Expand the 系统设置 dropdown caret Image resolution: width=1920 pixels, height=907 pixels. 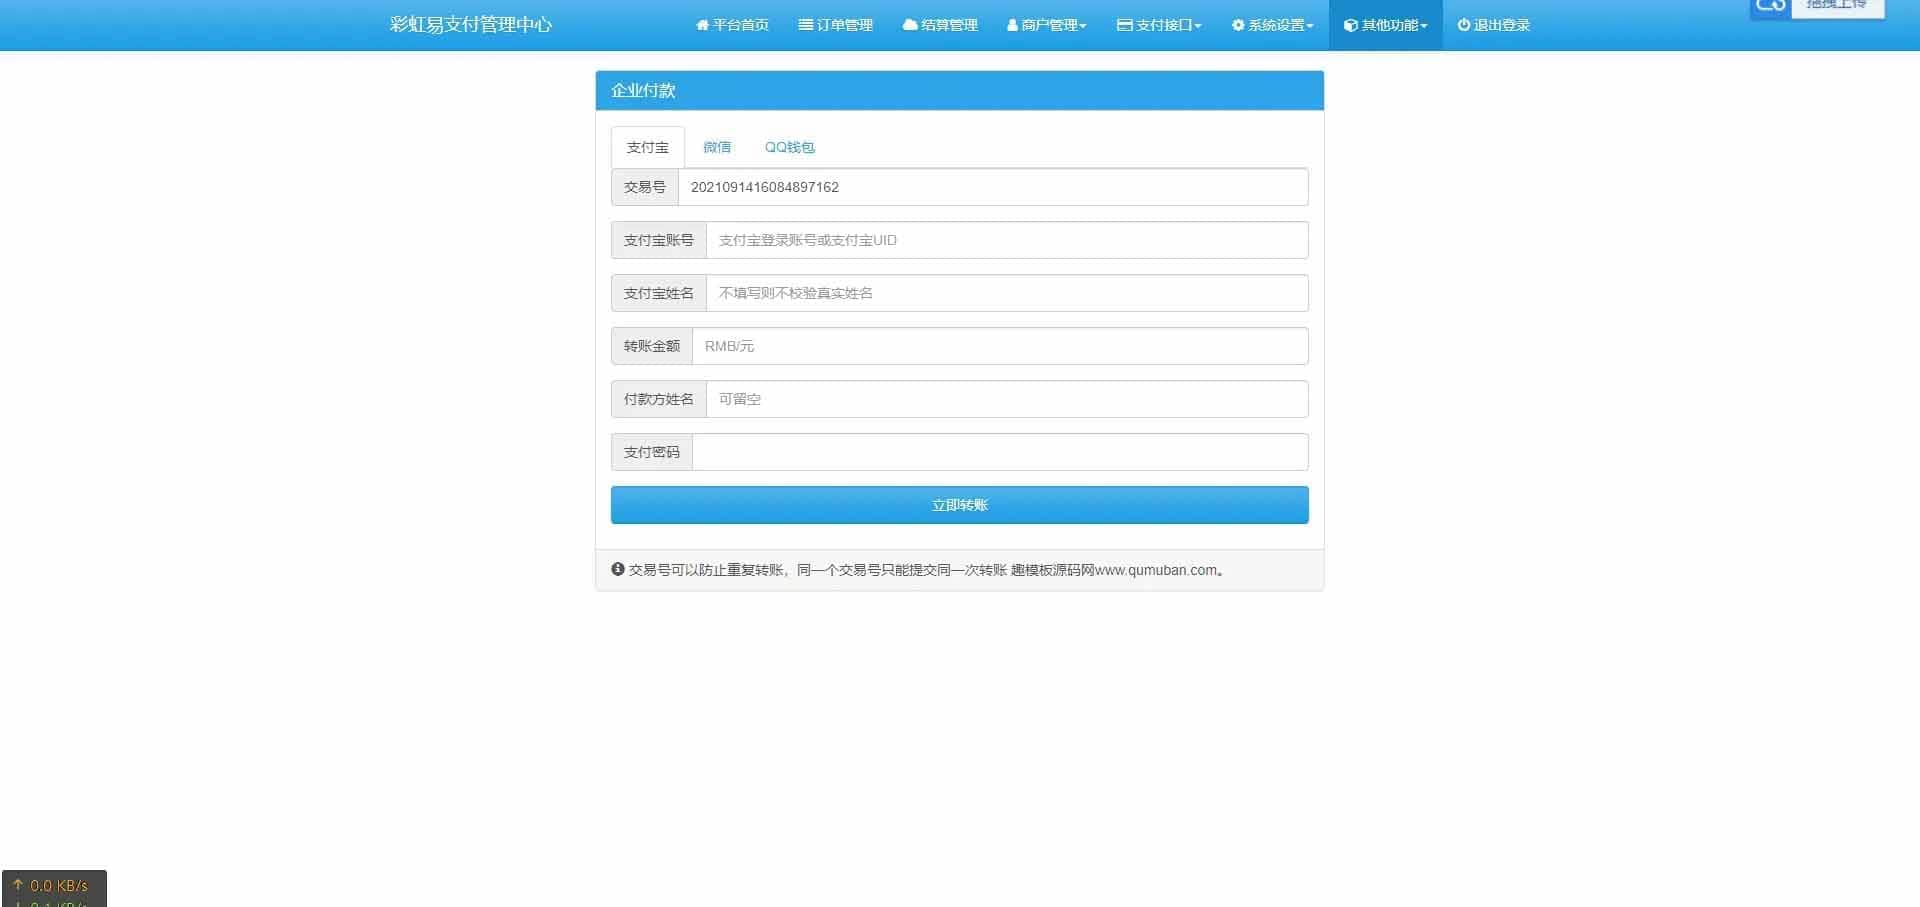click(1310, 26)
